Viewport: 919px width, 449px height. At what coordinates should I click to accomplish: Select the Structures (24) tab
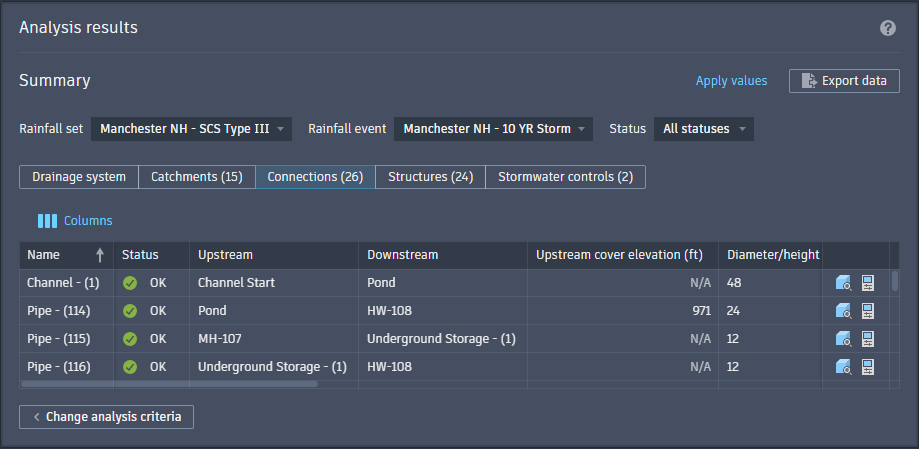430,177
